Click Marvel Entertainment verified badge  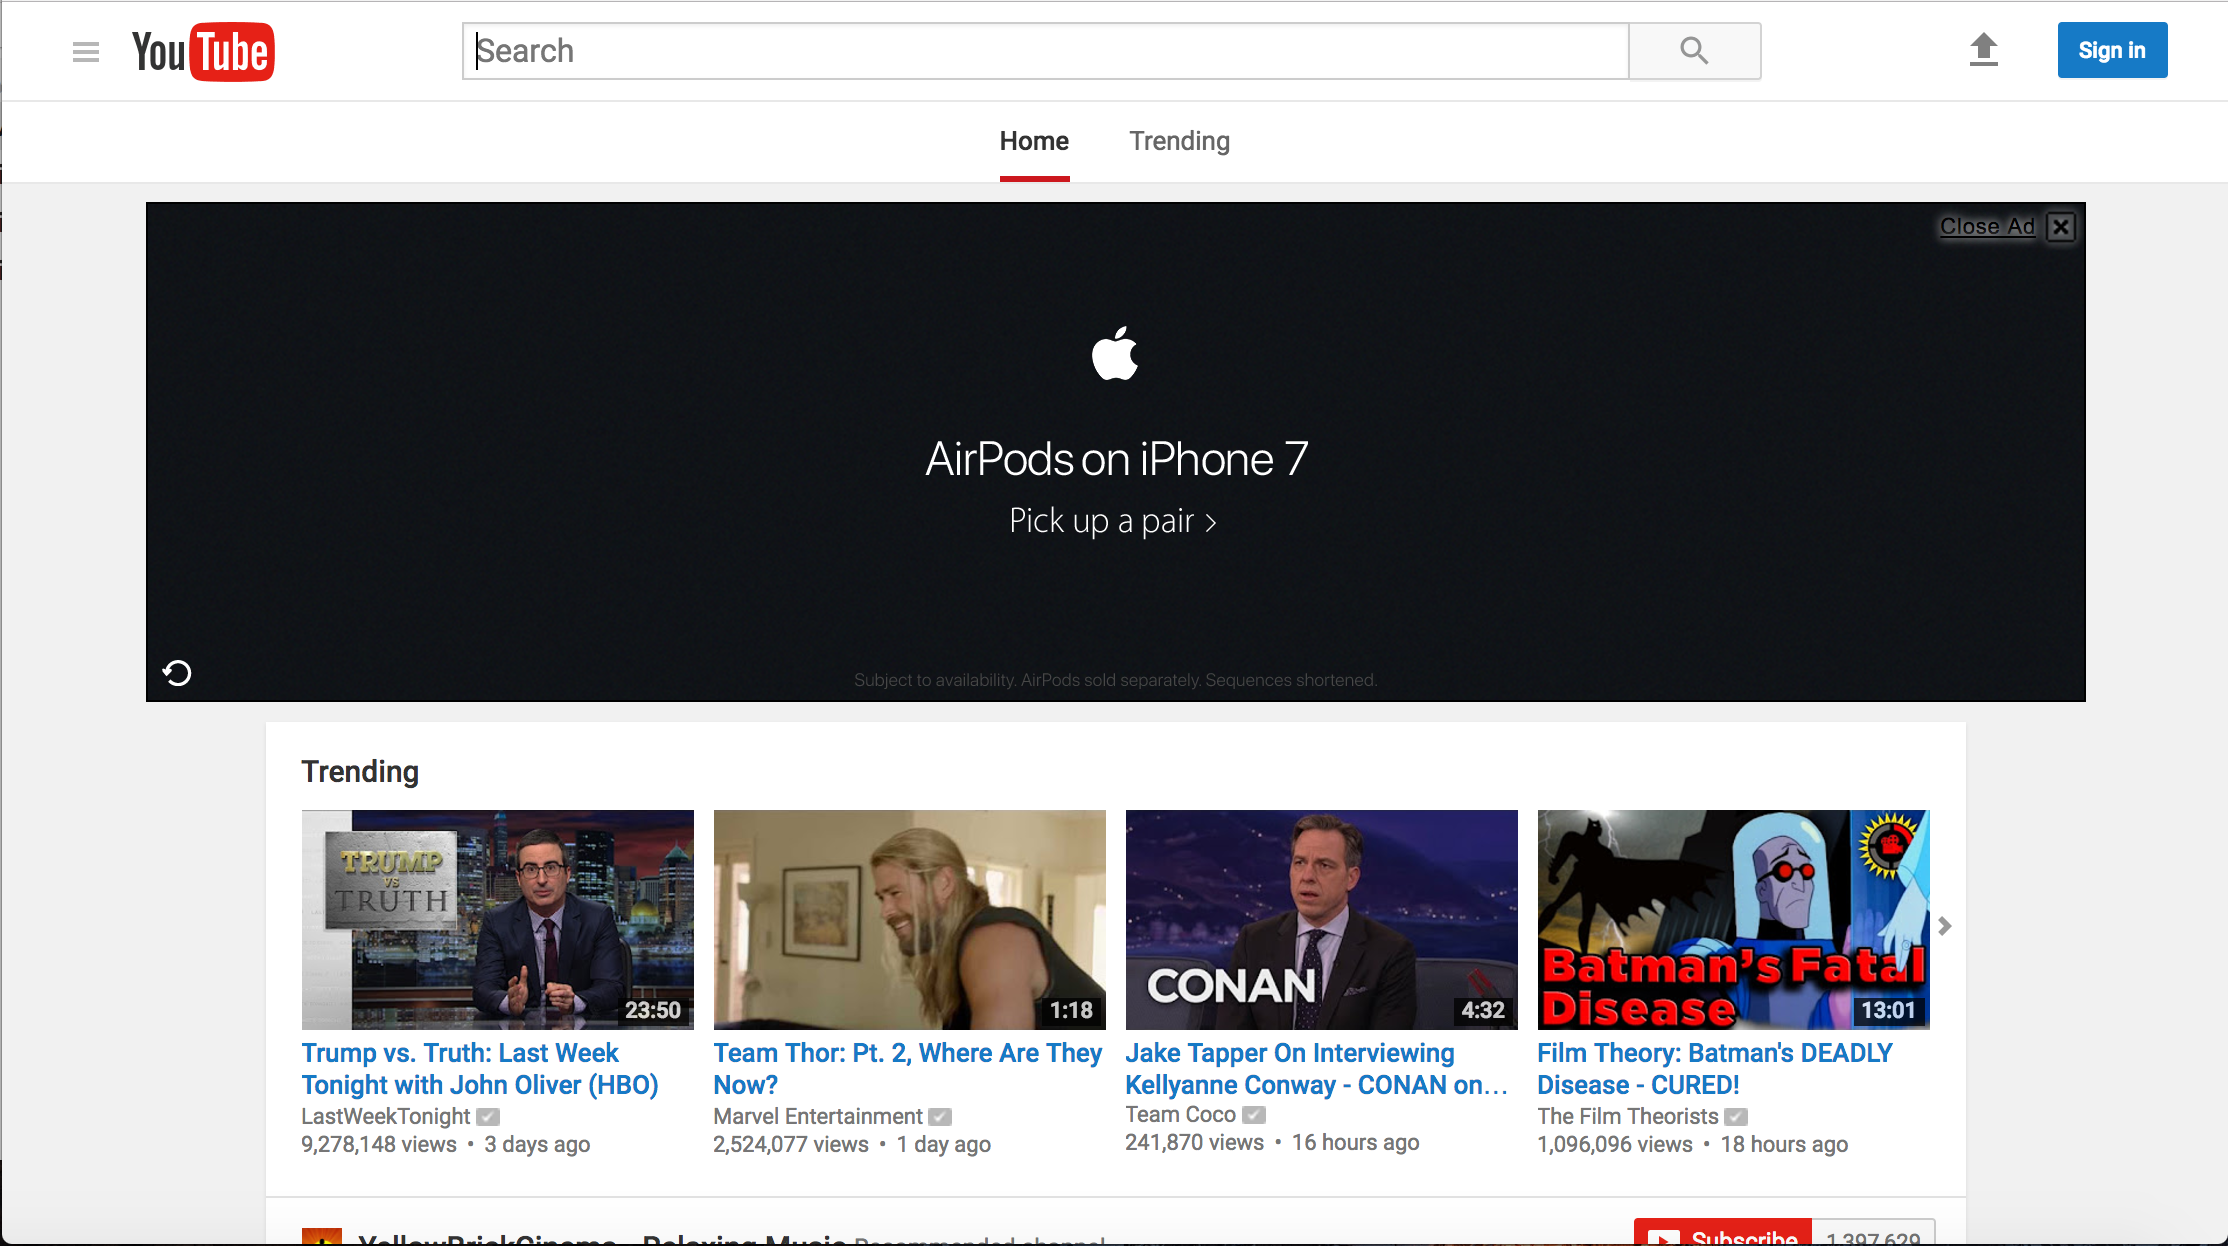click(x=940, y=1117)
